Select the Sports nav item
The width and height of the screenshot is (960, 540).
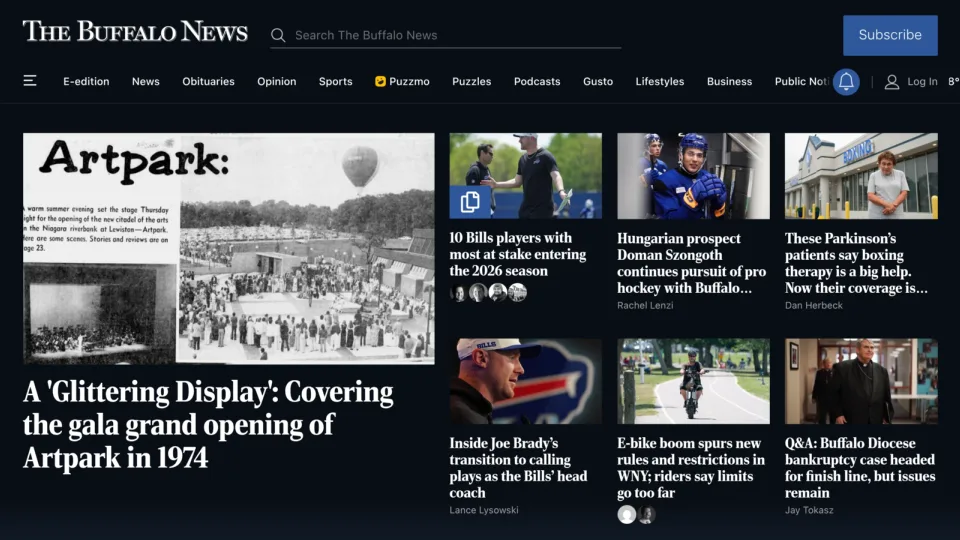336,81
